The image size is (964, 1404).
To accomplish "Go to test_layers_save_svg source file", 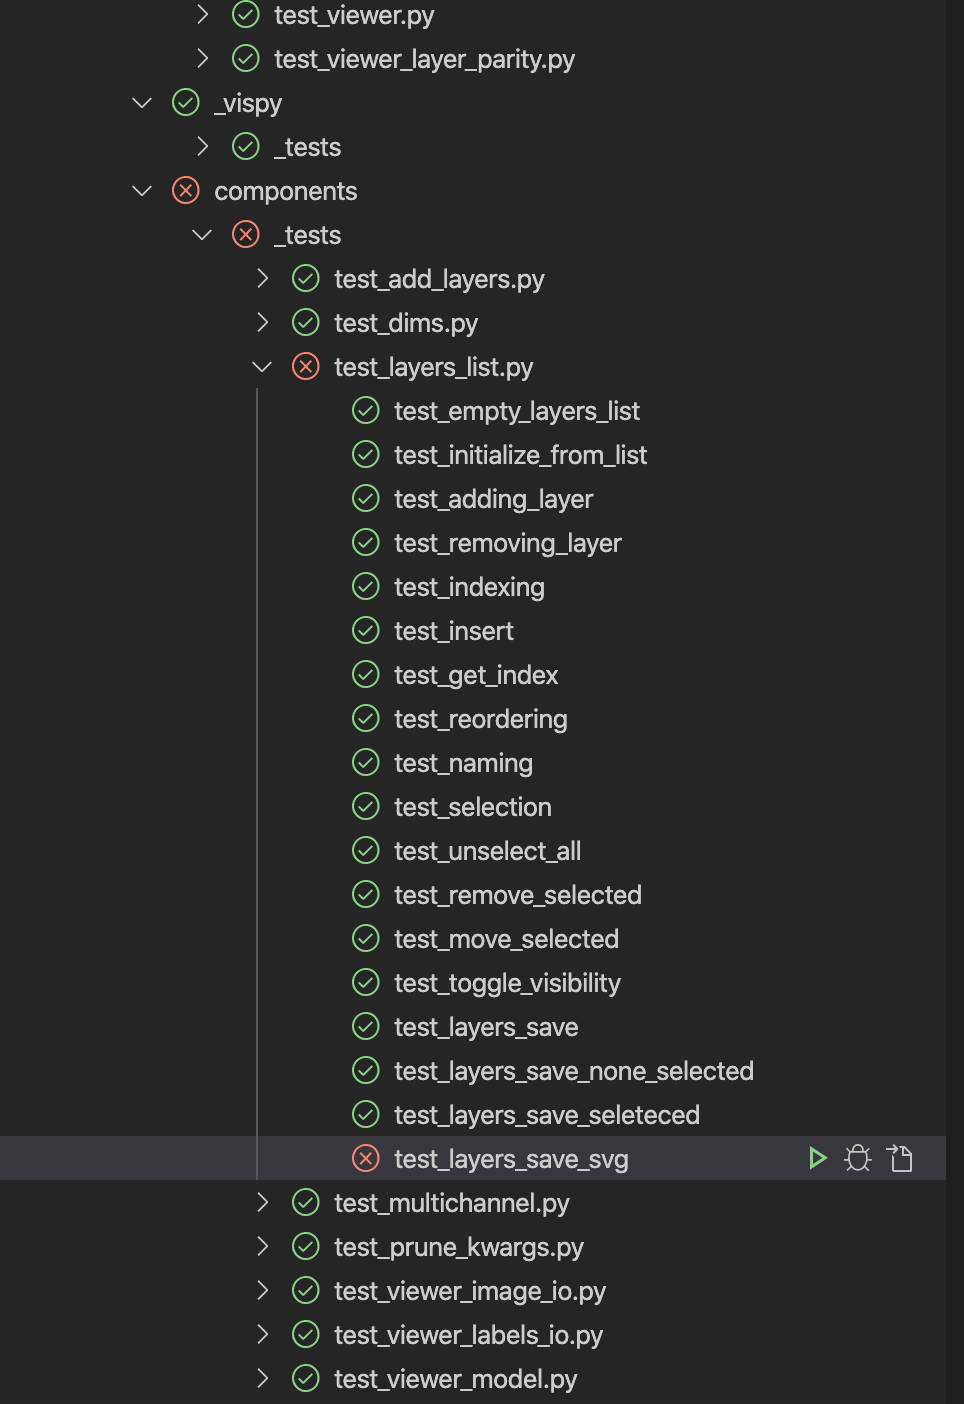I will pyautogui.click(x=899, y=1158).
